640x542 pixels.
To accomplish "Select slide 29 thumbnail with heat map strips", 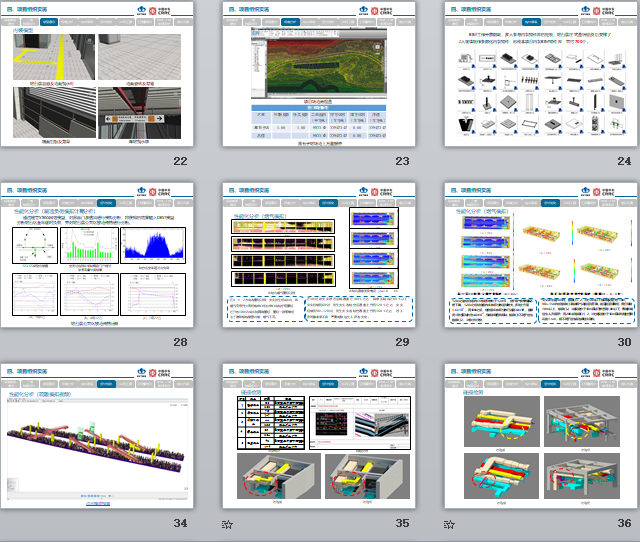I will (x=318, y=255).
